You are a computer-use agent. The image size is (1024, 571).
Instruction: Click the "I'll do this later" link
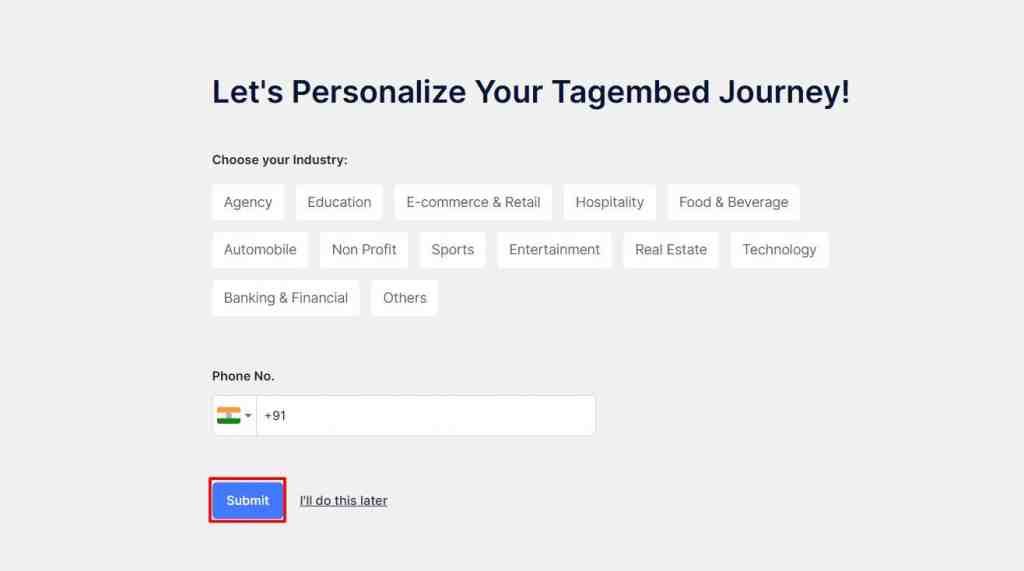pyautogui.click(x=343, y=501)
